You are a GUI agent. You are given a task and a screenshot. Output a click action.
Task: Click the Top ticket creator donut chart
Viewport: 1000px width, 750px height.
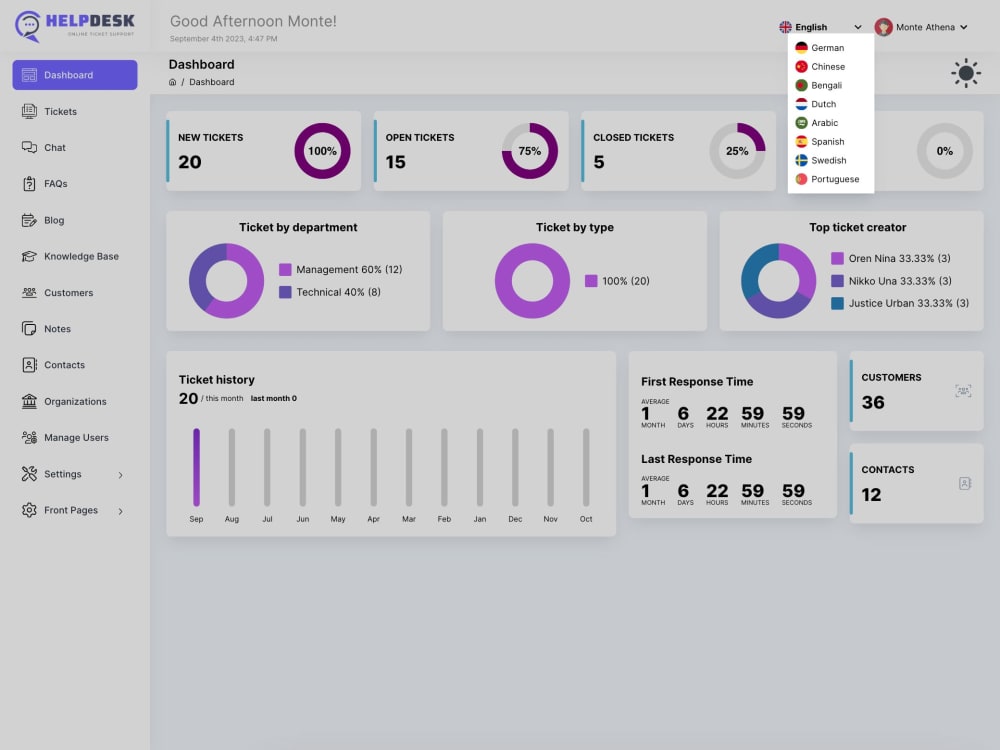778,281
